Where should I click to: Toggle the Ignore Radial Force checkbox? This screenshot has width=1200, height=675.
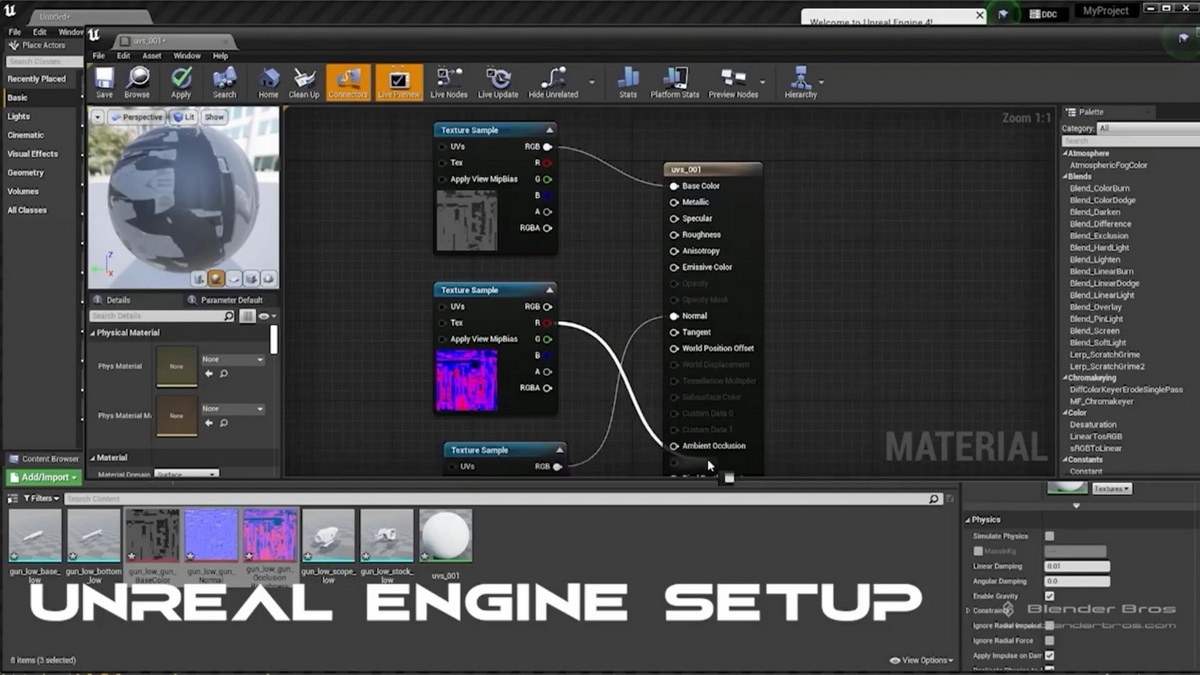click(x=1049, y=641)
